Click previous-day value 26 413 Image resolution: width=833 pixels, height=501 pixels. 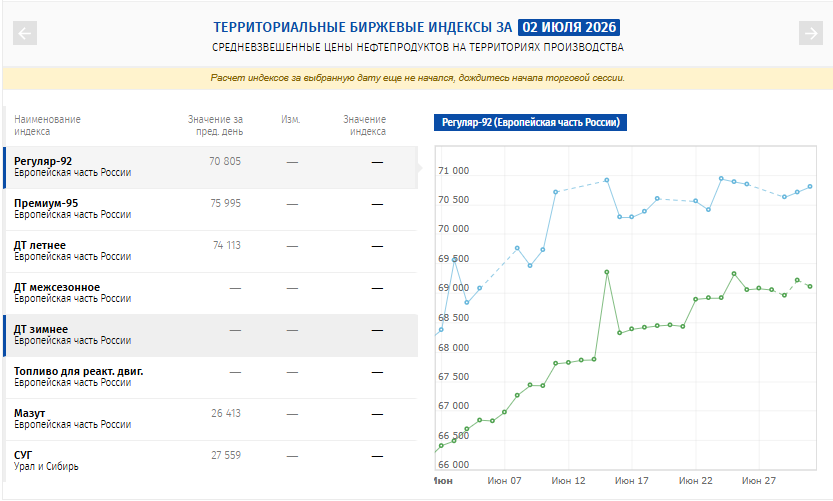[x=226, y=413]
